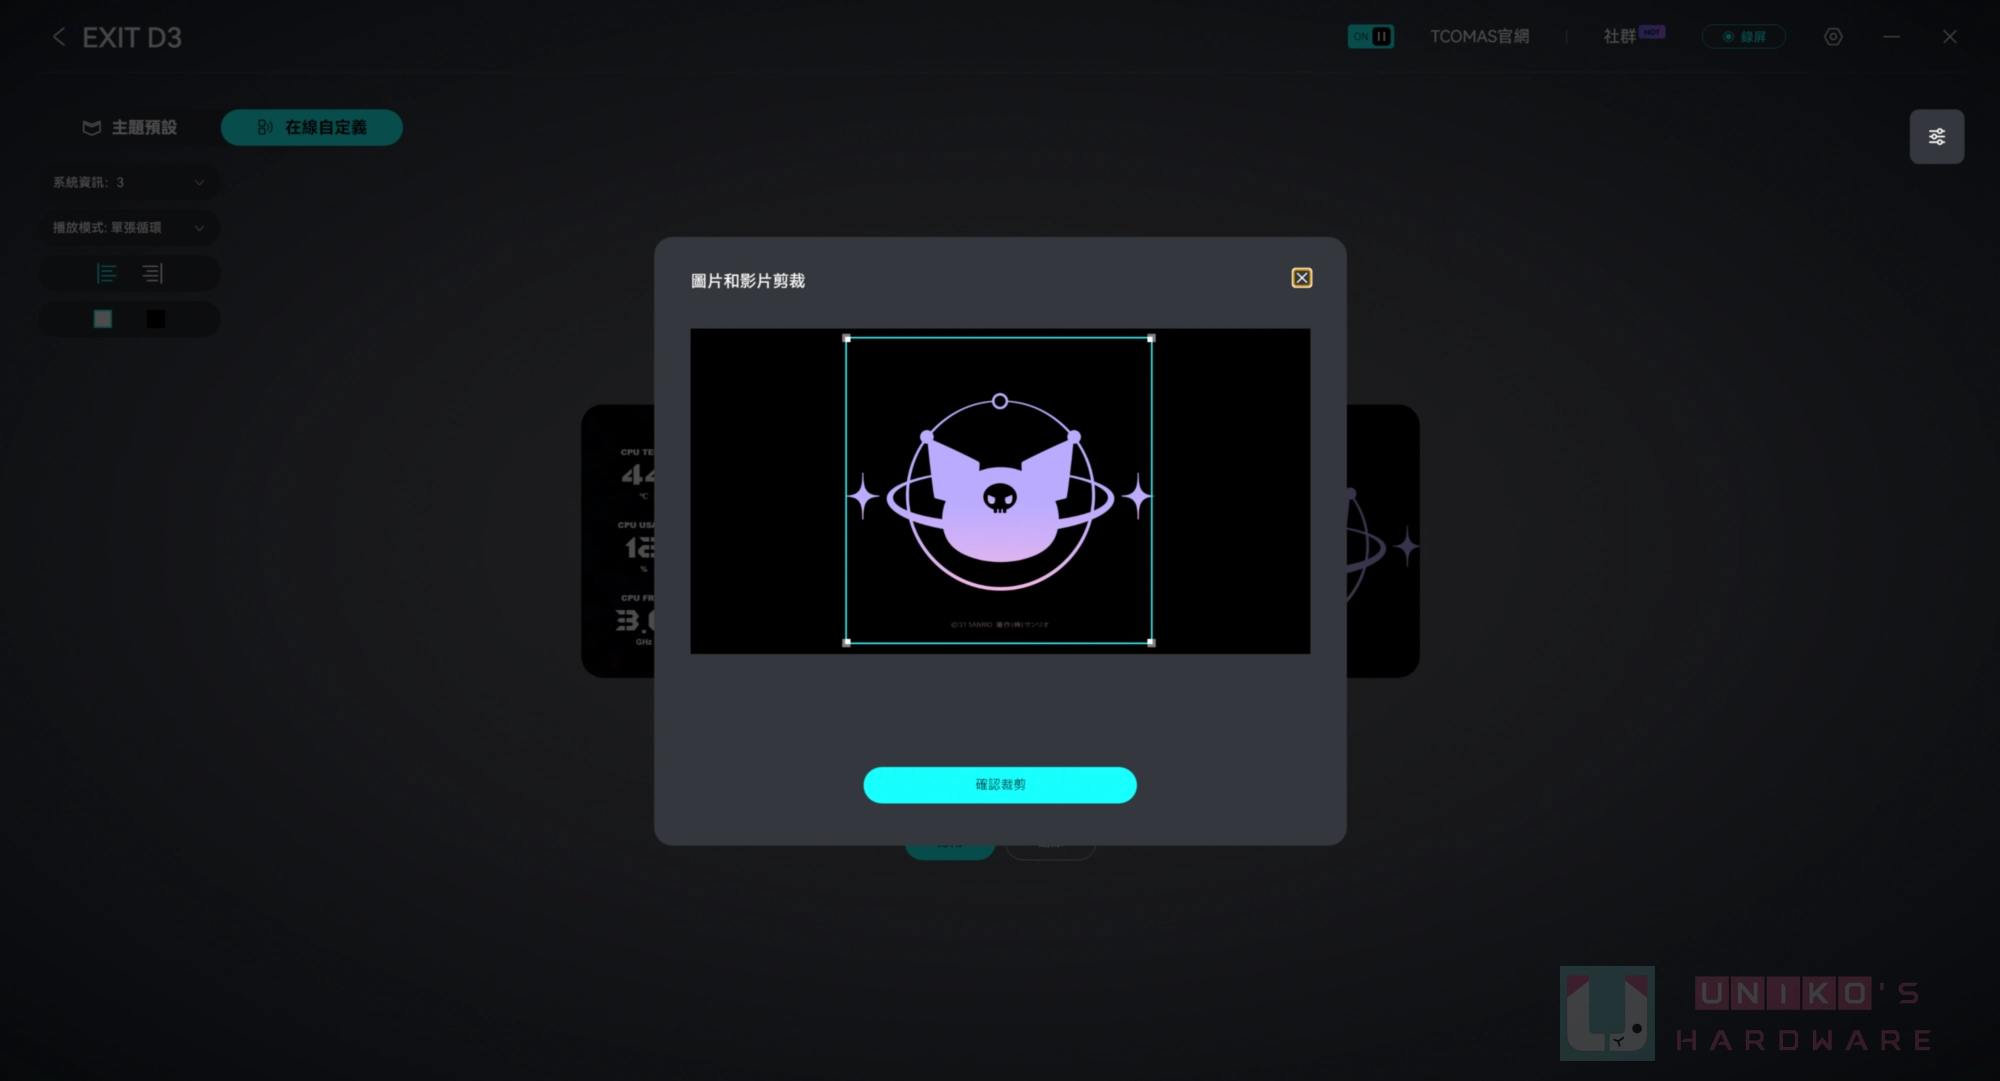
Task: Open the hexagon settings icon
Action: (1833, 37)
